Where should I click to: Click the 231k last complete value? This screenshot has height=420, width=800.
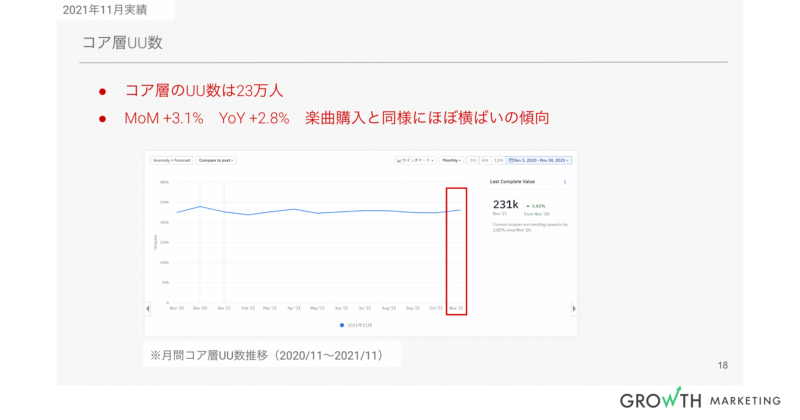(505, 204)
